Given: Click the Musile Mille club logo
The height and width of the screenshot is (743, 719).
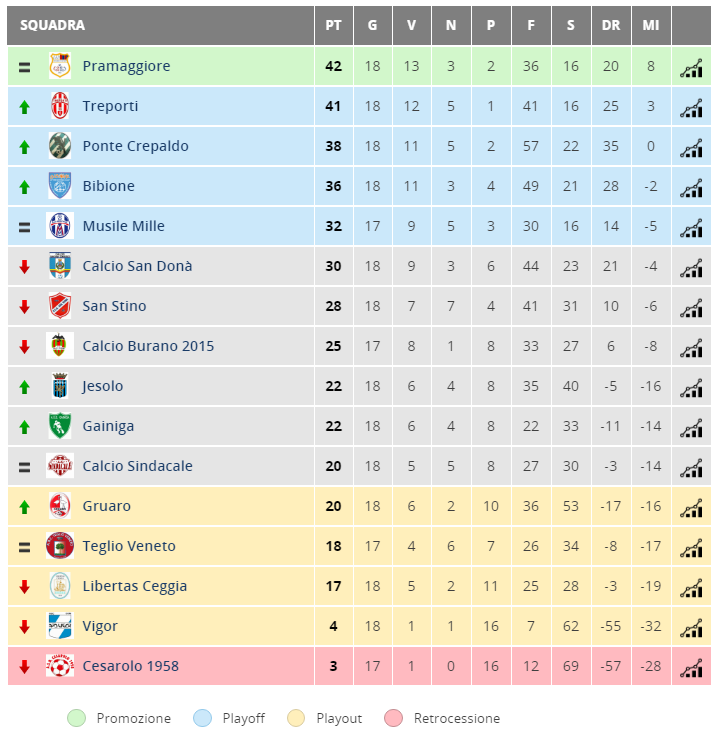Looking at the screenshot, I should 60,226.
